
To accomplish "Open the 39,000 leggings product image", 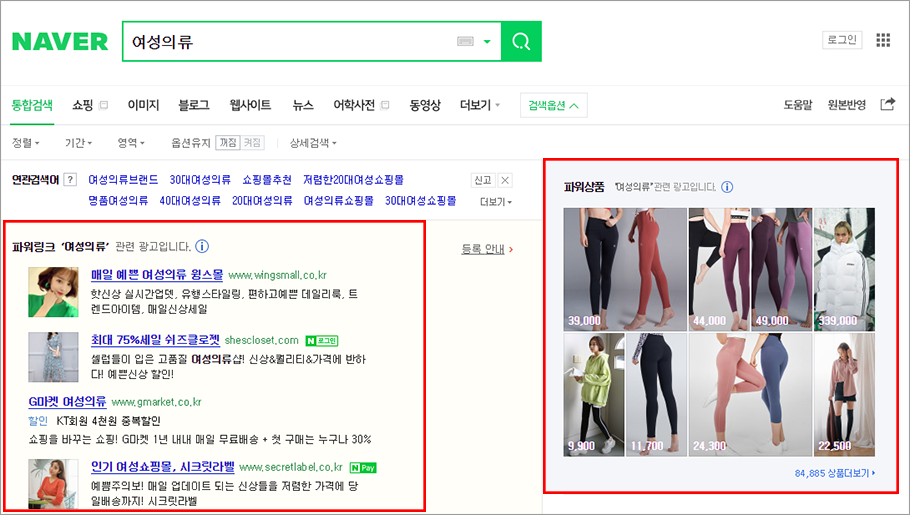I will pyautogui.click(x=625, y=269).
